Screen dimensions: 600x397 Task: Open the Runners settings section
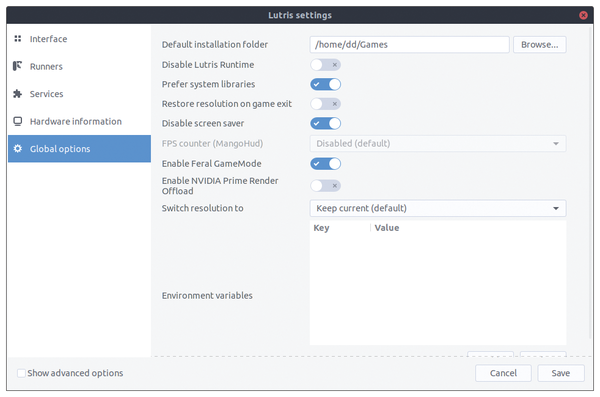[80, 66]
